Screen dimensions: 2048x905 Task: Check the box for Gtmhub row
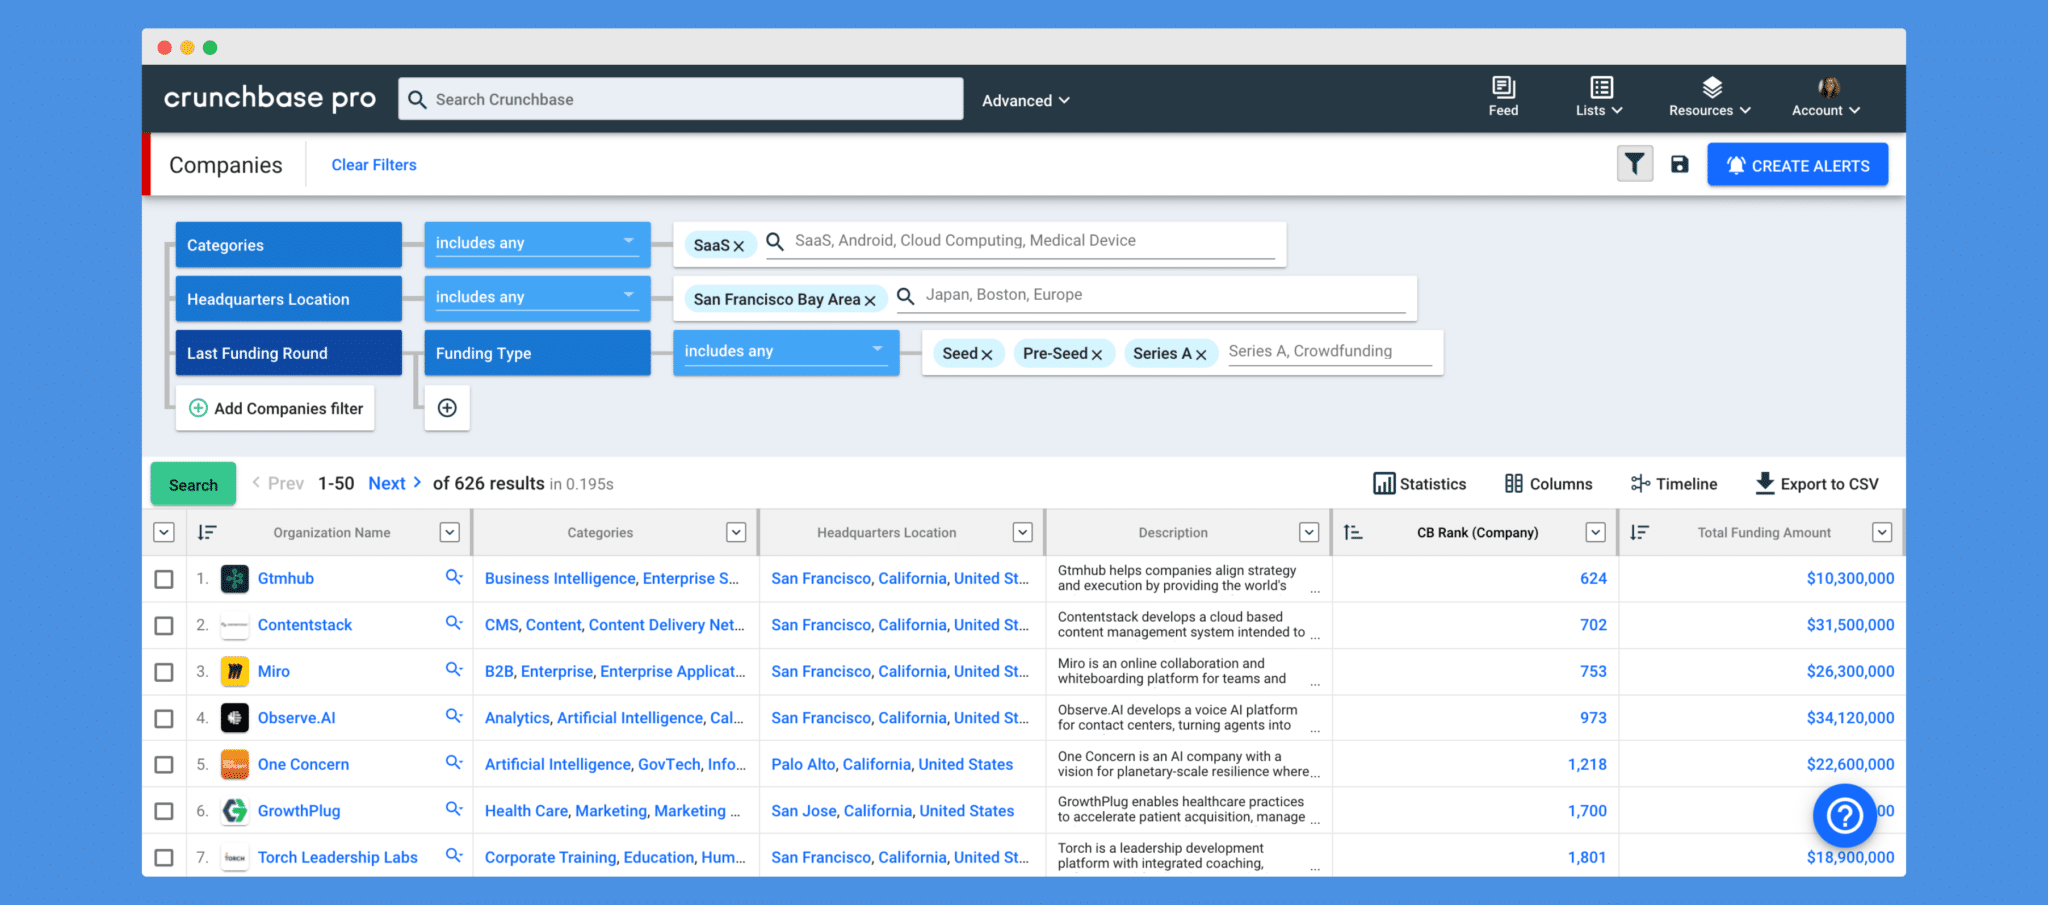point(164,579)
